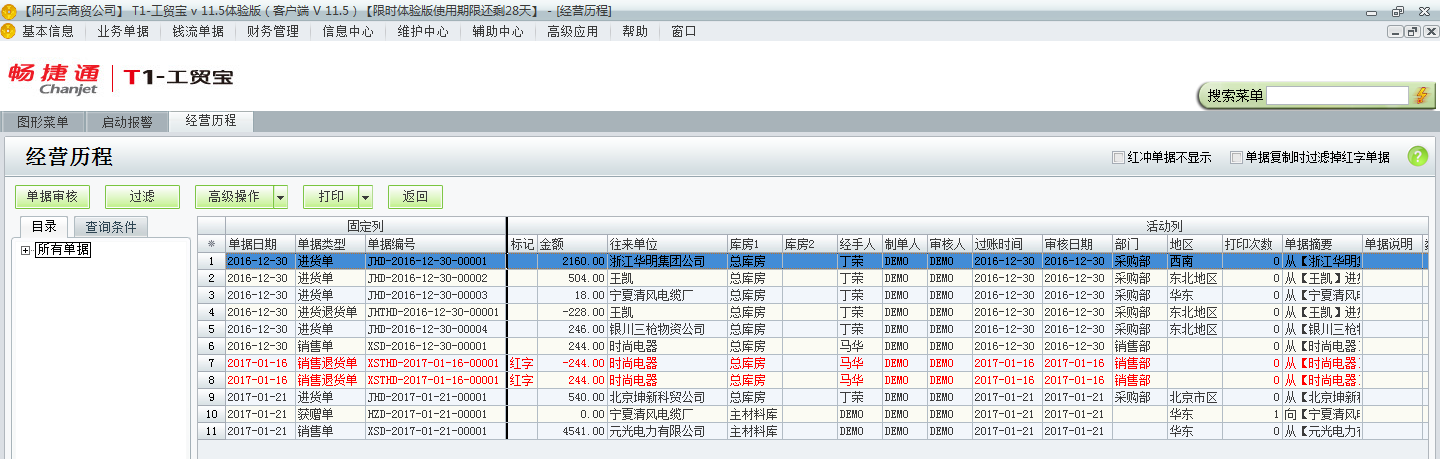
Task: Select the 目录 tab in the left panel
Action: [x=44, y=227]
